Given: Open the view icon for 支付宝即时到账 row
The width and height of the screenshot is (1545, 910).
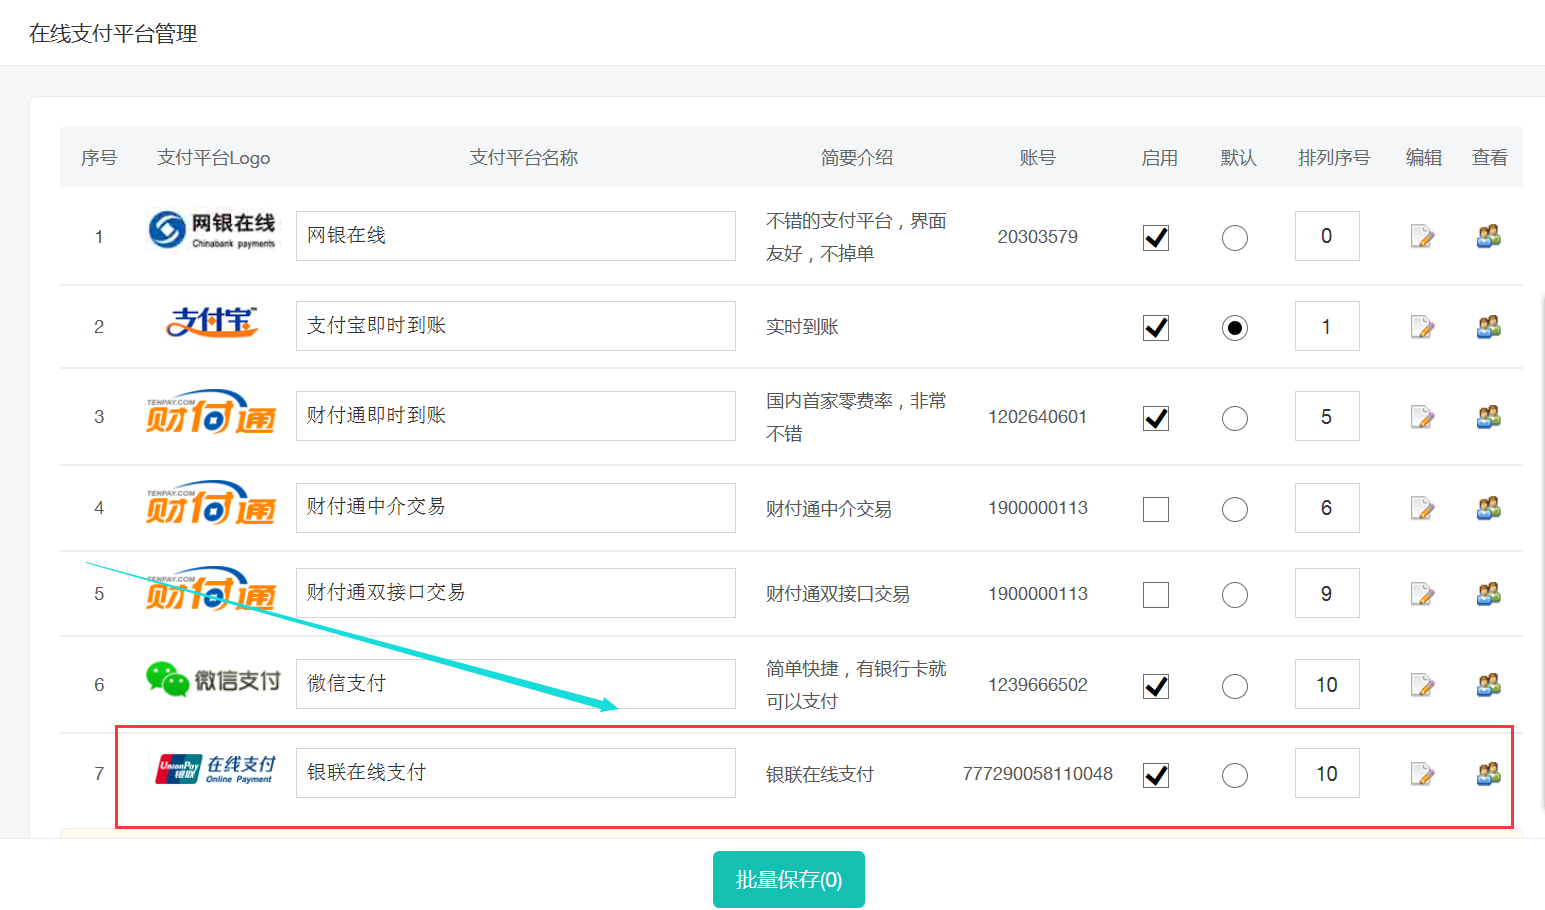Looking at the screenshot, I should (x=1489, y=327).
